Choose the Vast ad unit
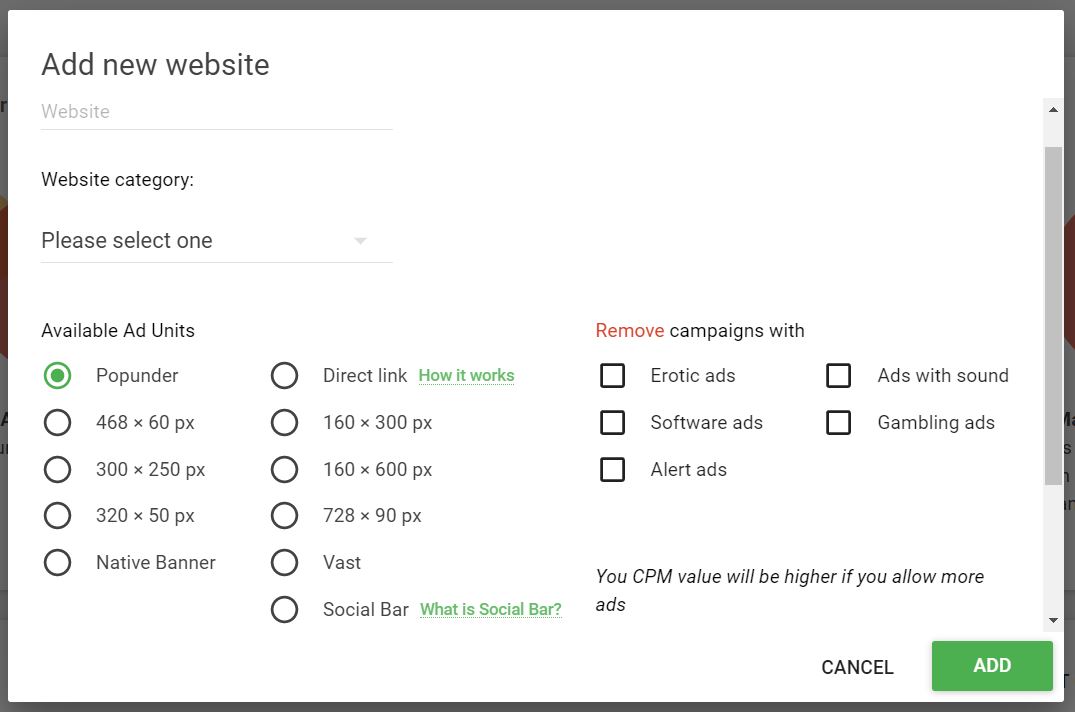The height and width of the screenshot is (712, 1075). [284, 562]
